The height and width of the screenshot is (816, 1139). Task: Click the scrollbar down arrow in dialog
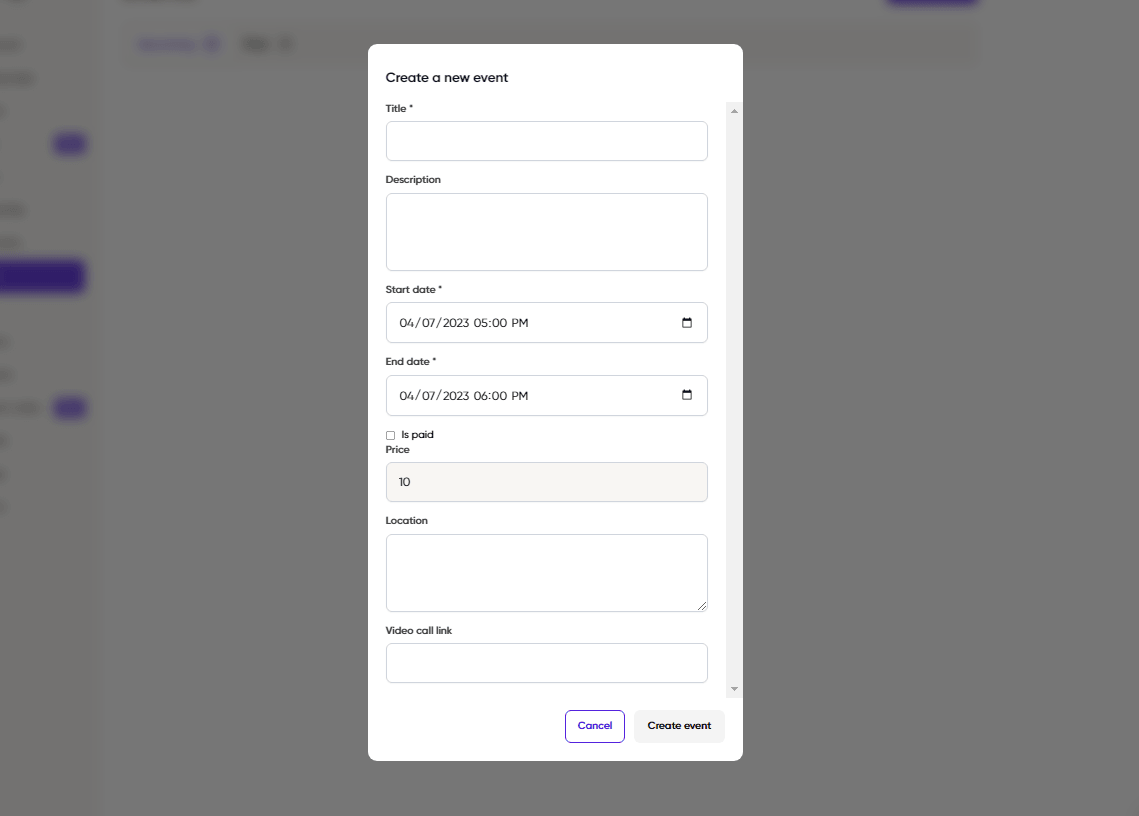pos(734,689)
